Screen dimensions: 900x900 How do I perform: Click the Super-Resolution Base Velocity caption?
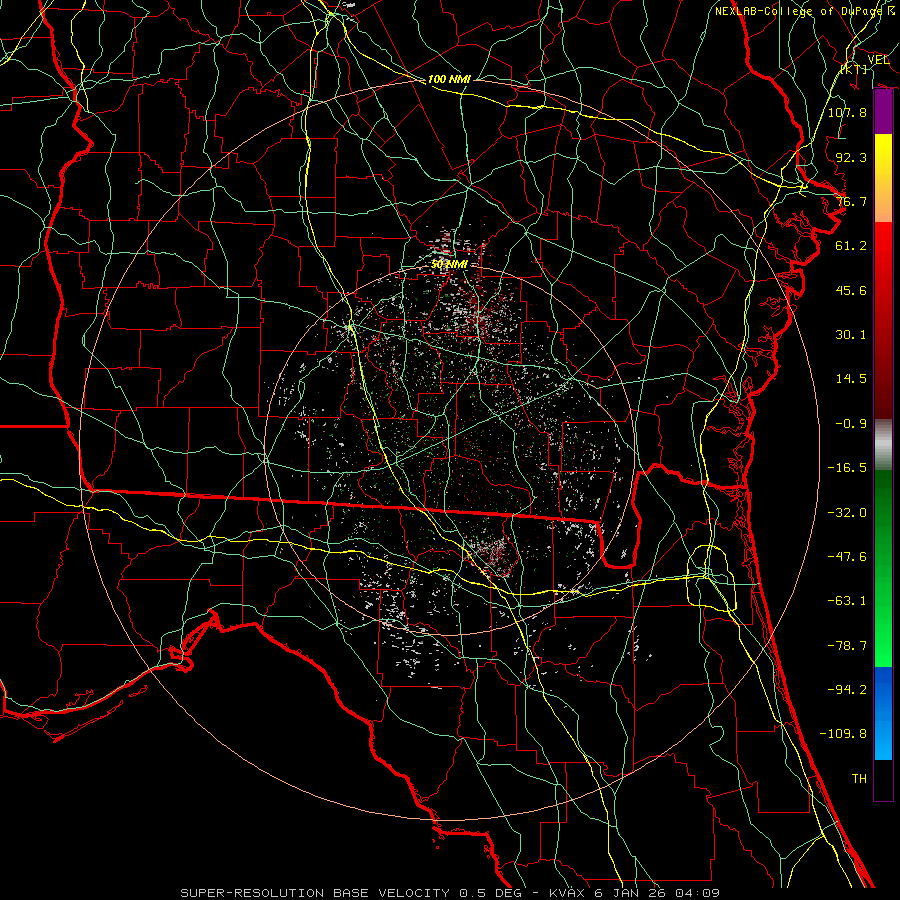pyautogui.click(x=450, y=893)
